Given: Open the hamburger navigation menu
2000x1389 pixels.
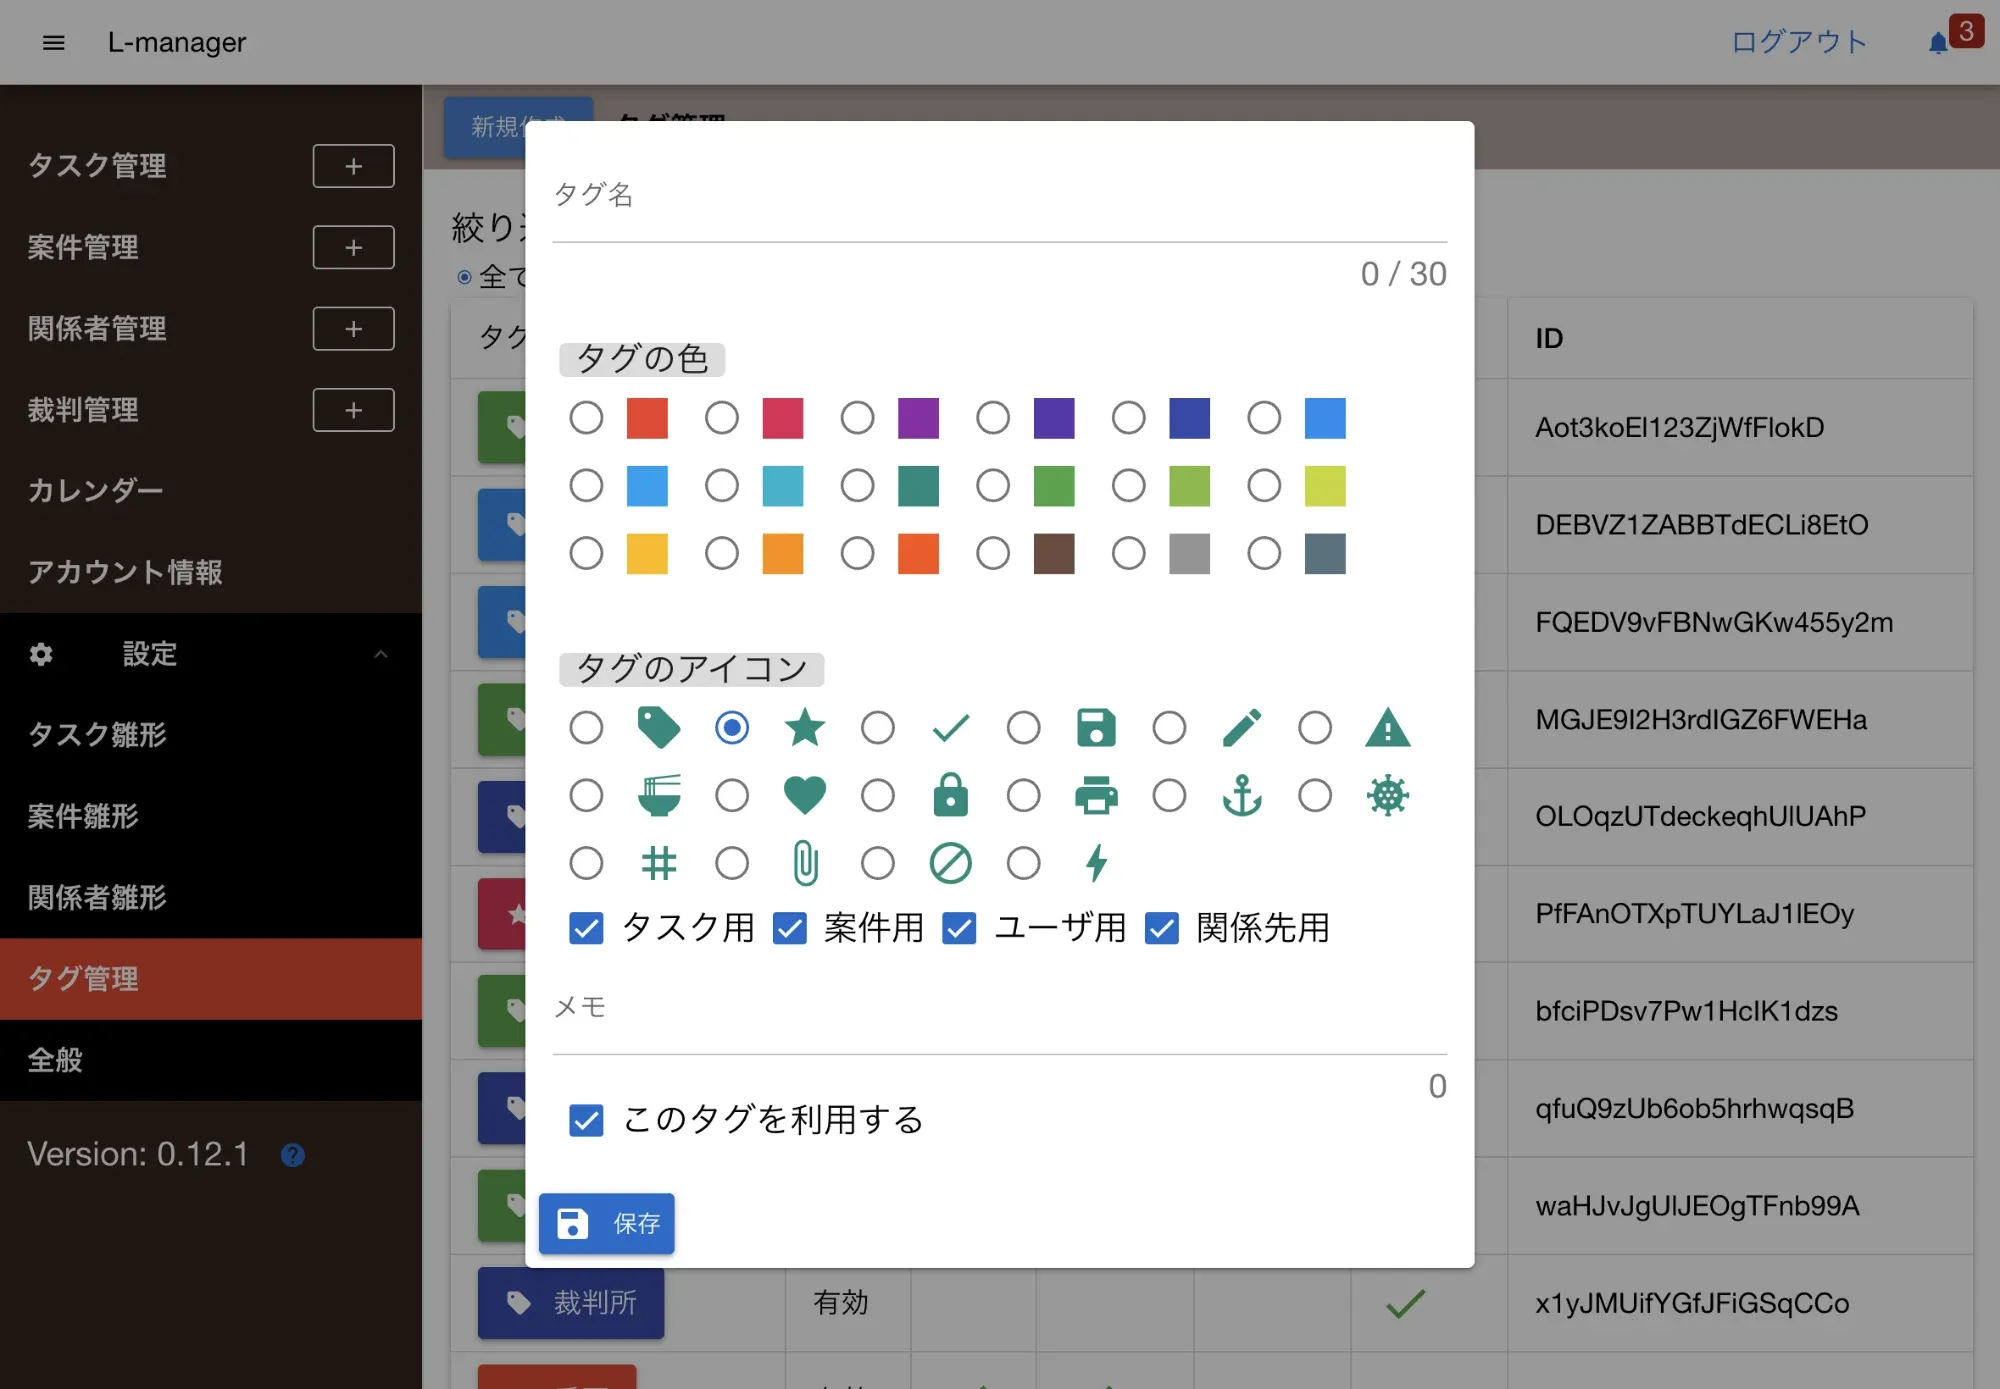Looking at the screenshot, I should click(54, 42).
